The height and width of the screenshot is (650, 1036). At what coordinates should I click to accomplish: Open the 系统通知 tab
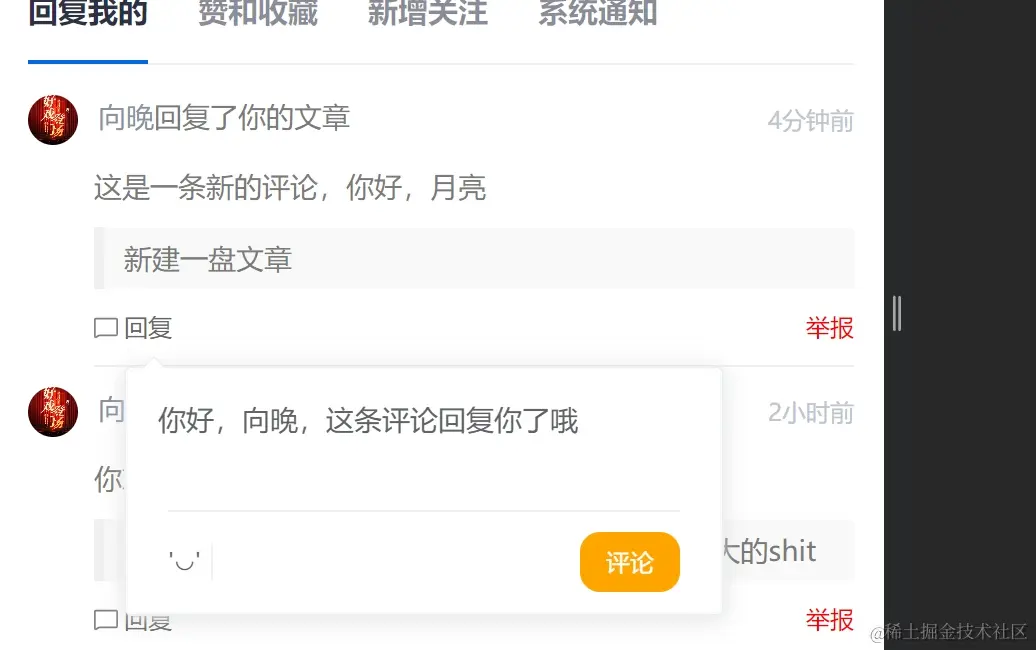click(597, 15)
